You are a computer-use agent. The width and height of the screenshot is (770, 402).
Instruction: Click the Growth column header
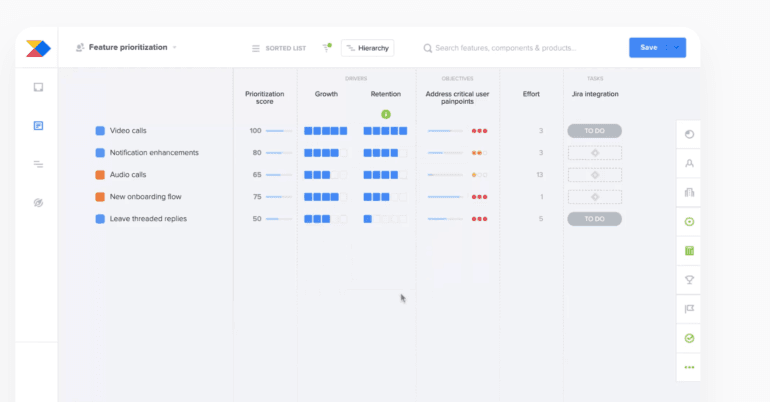pos(326,94)
